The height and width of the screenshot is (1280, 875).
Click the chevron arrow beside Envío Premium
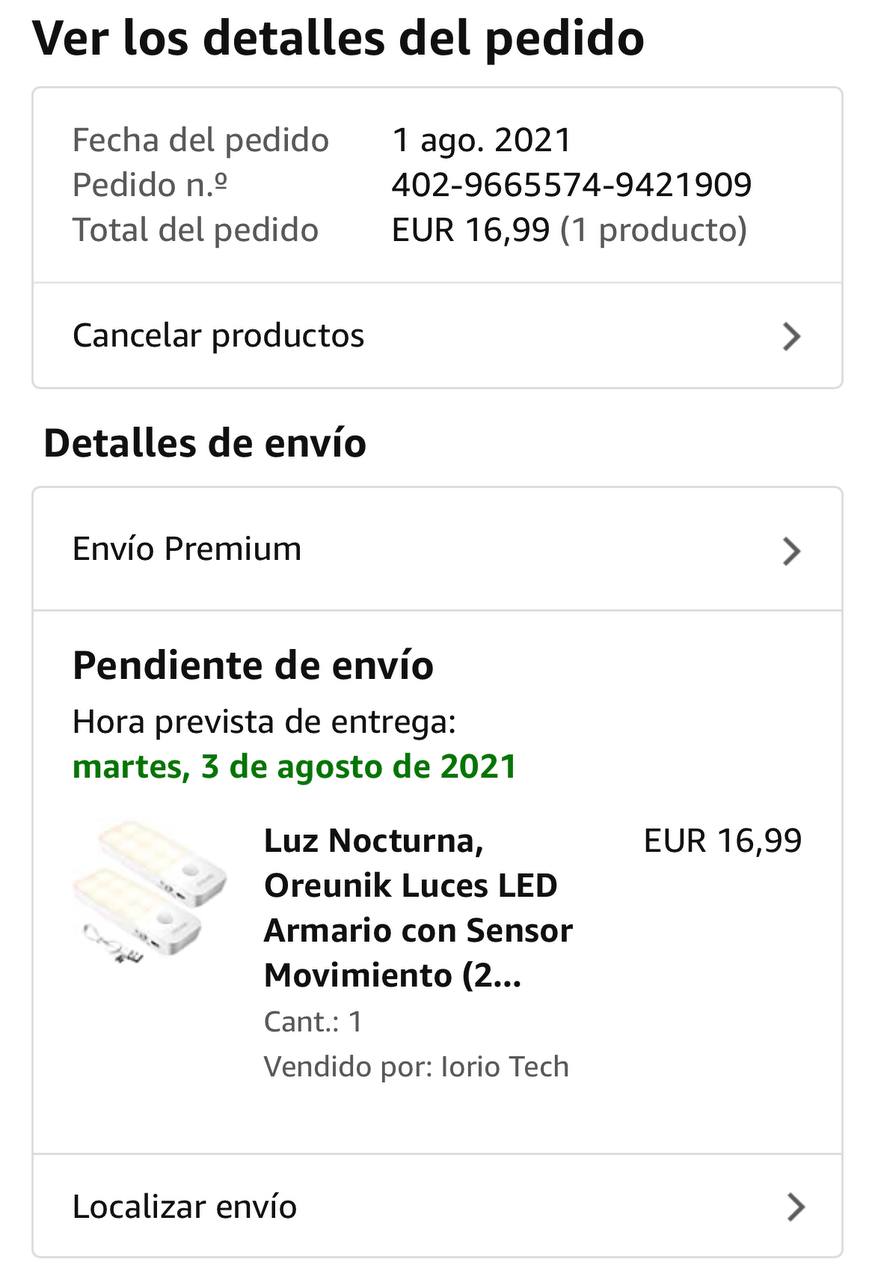[791, 550]
